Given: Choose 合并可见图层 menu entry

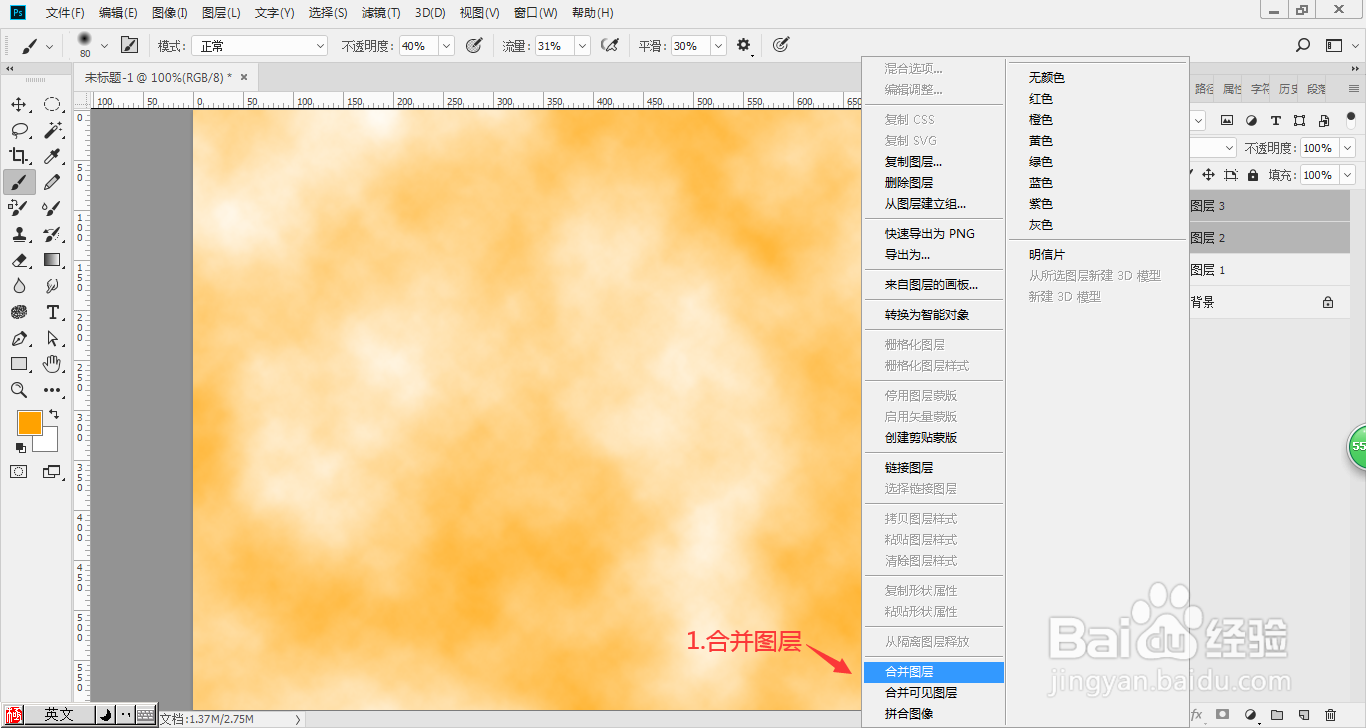Looking at the screenshot, I should pyautogui.click(x=933, y=693).
